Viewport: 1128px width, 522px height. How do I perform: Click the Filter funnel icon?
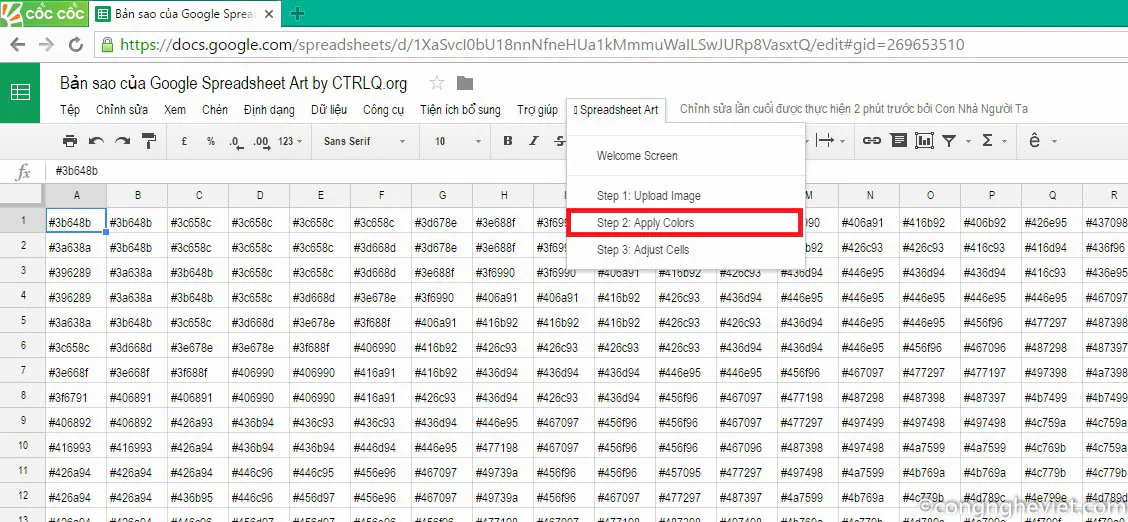pos(950,141)
